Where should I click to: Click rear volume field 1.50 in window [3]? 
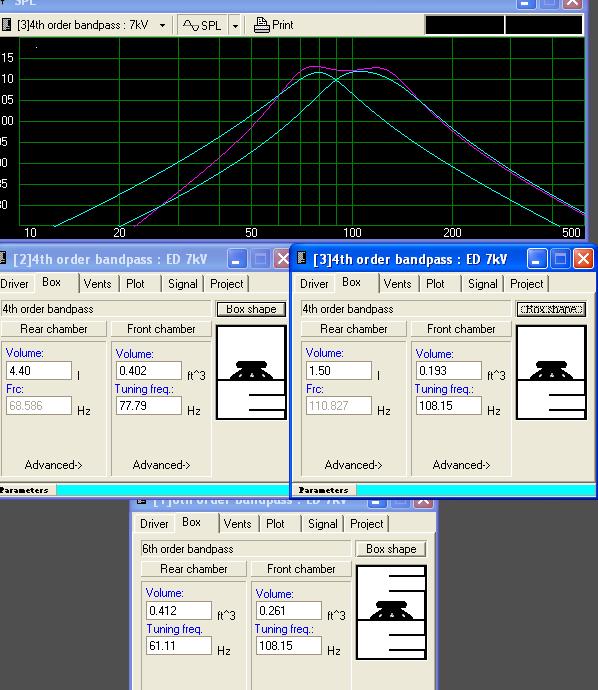(x=339, y=371)
